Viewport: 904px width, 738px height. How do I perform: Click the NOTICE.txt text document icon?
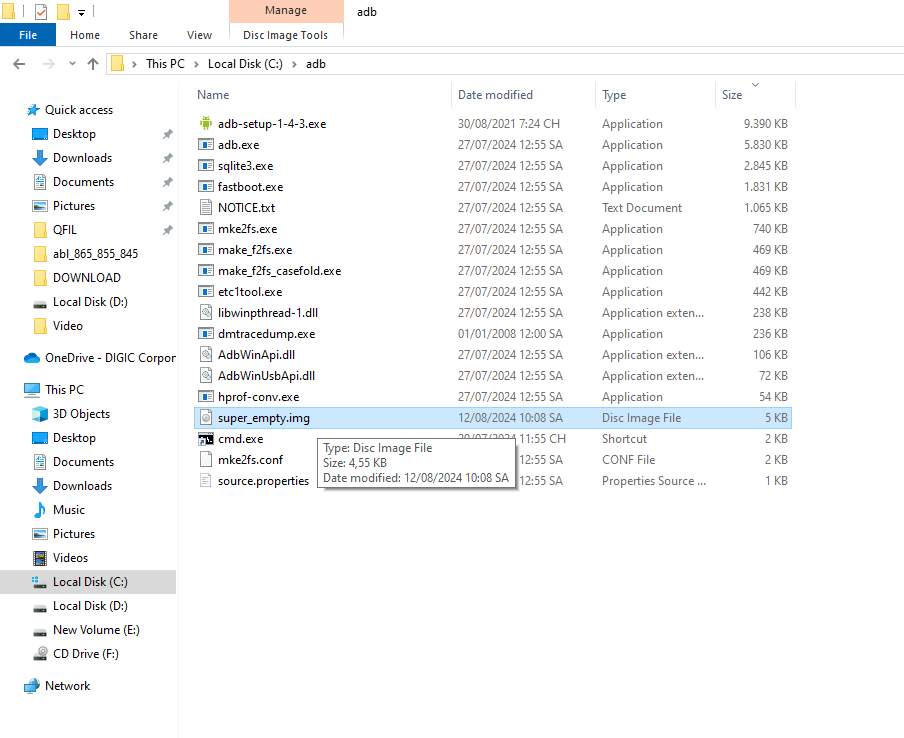tap(206, 208)
